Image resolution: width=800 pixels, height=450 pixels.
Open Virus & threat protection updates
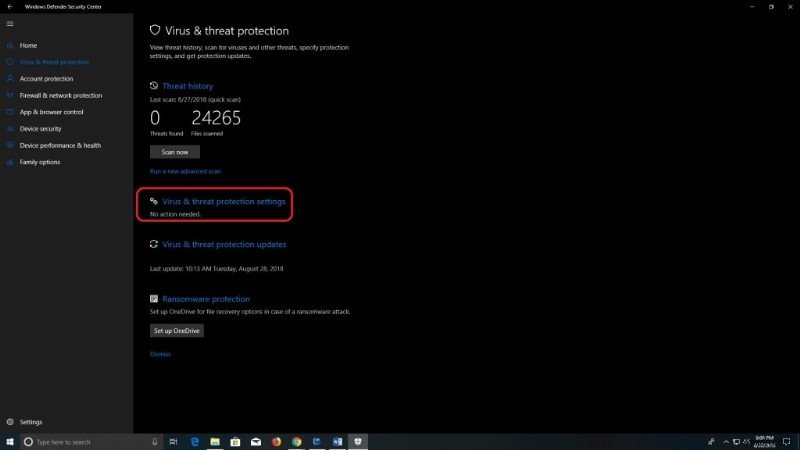[x=224, y=244]
